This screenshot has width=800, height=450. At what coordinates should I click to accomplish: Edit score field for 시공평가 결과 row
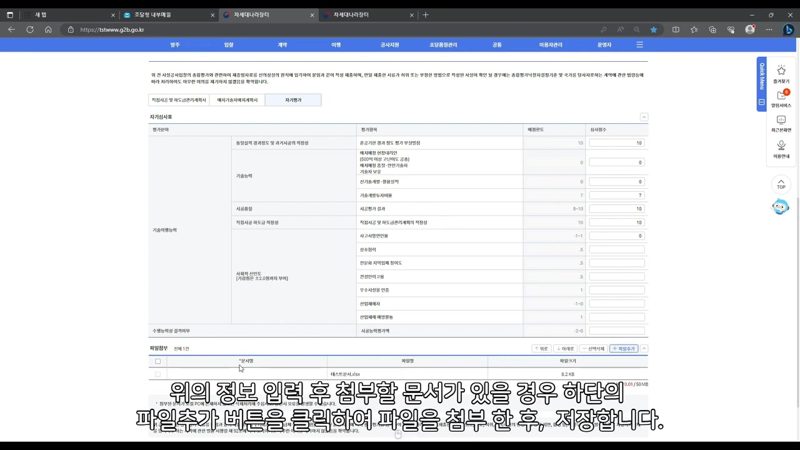(x=616, y=209)
